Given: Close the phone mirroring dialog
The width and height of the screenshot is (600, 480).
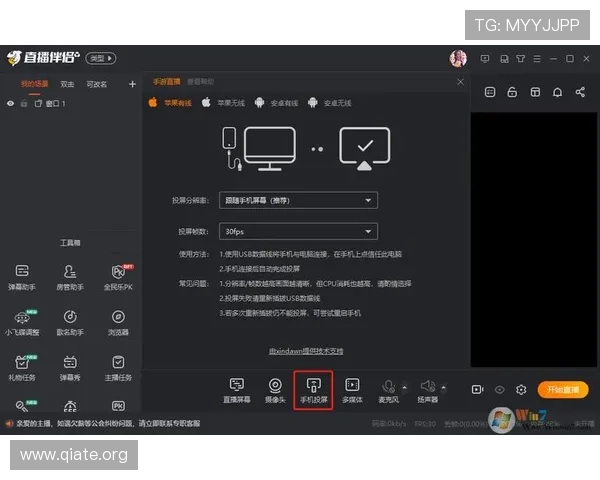Looking at the screenshot, I should coord(460,82).
